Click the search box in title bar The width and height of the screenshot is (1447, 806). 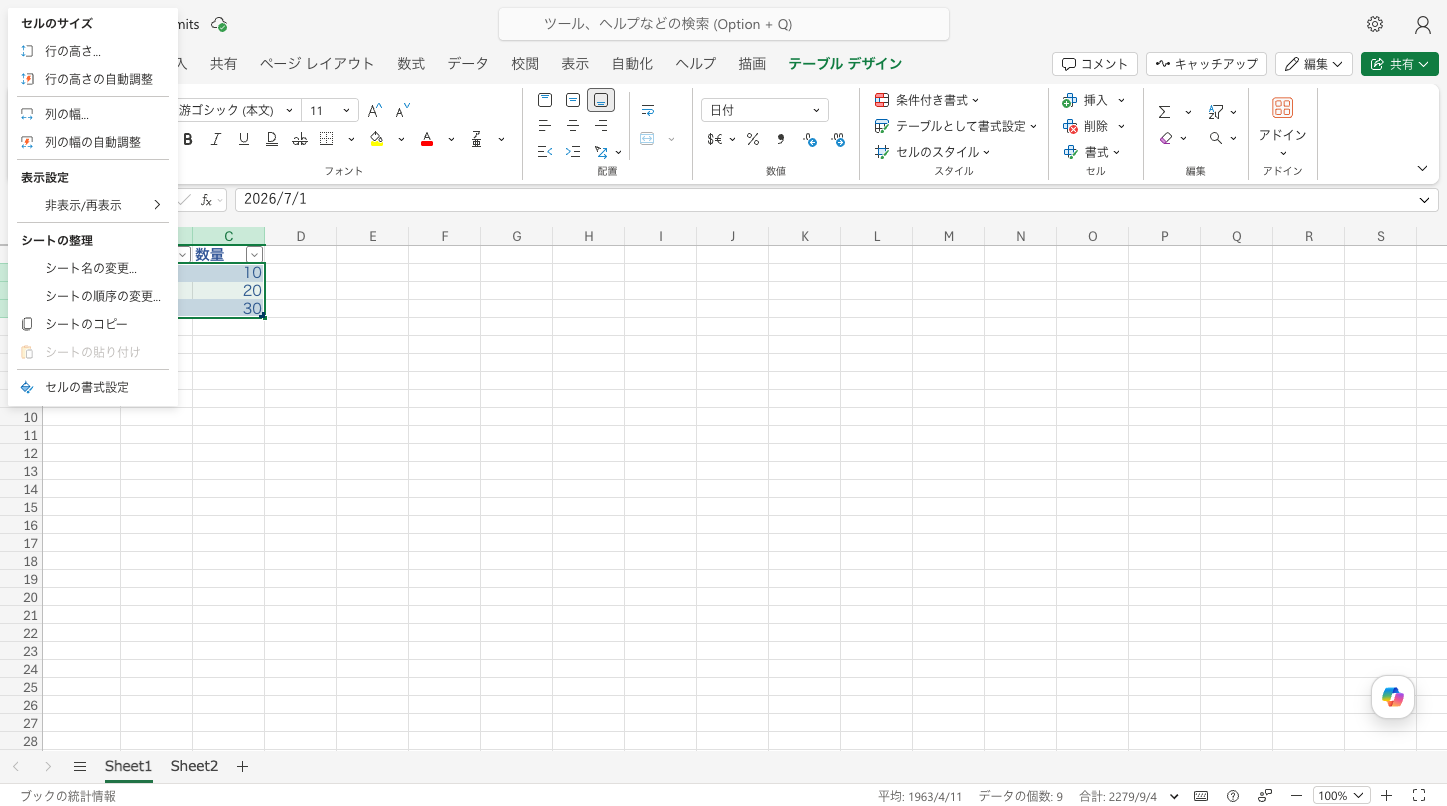[724, 24]
